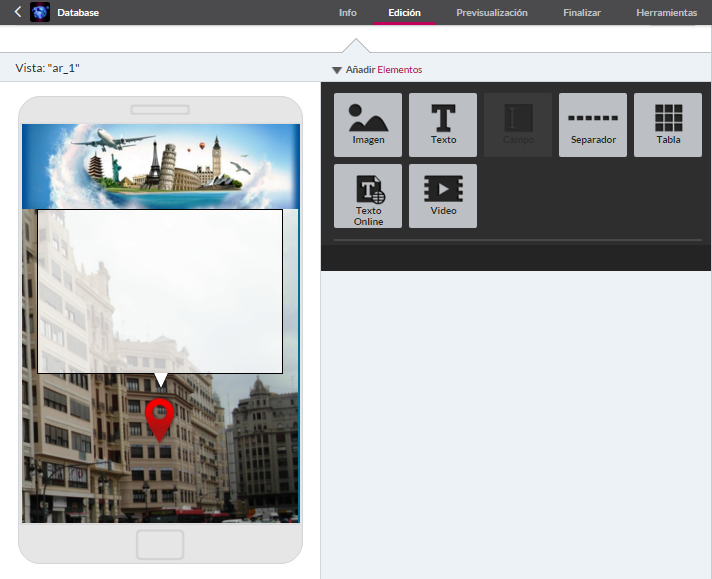Click the Vista "ar_1" label
Image resolution: width=712 pixels, height=579 pixels.
(47, 68)
